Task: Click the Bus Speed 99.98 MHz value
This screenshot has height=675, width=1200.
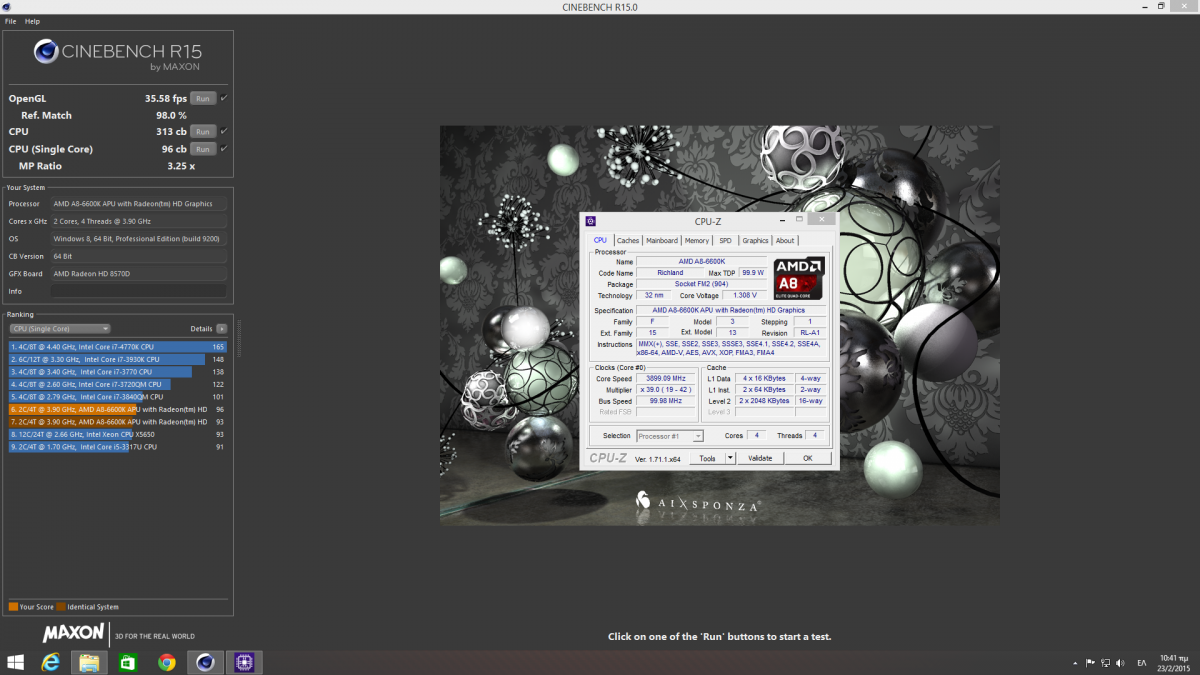Action: point(668,401)
